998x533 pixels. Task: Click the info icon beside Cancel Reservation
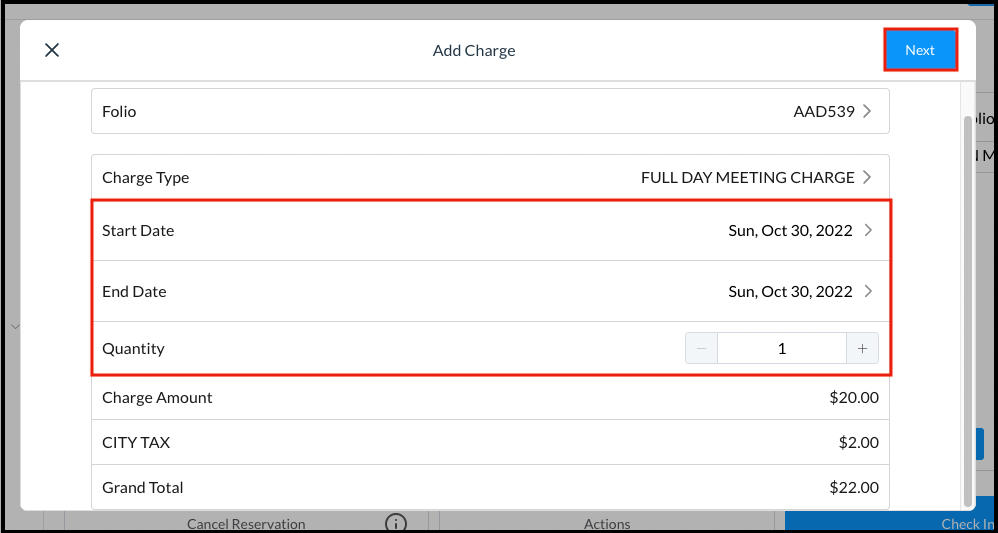tap(396, 523)
